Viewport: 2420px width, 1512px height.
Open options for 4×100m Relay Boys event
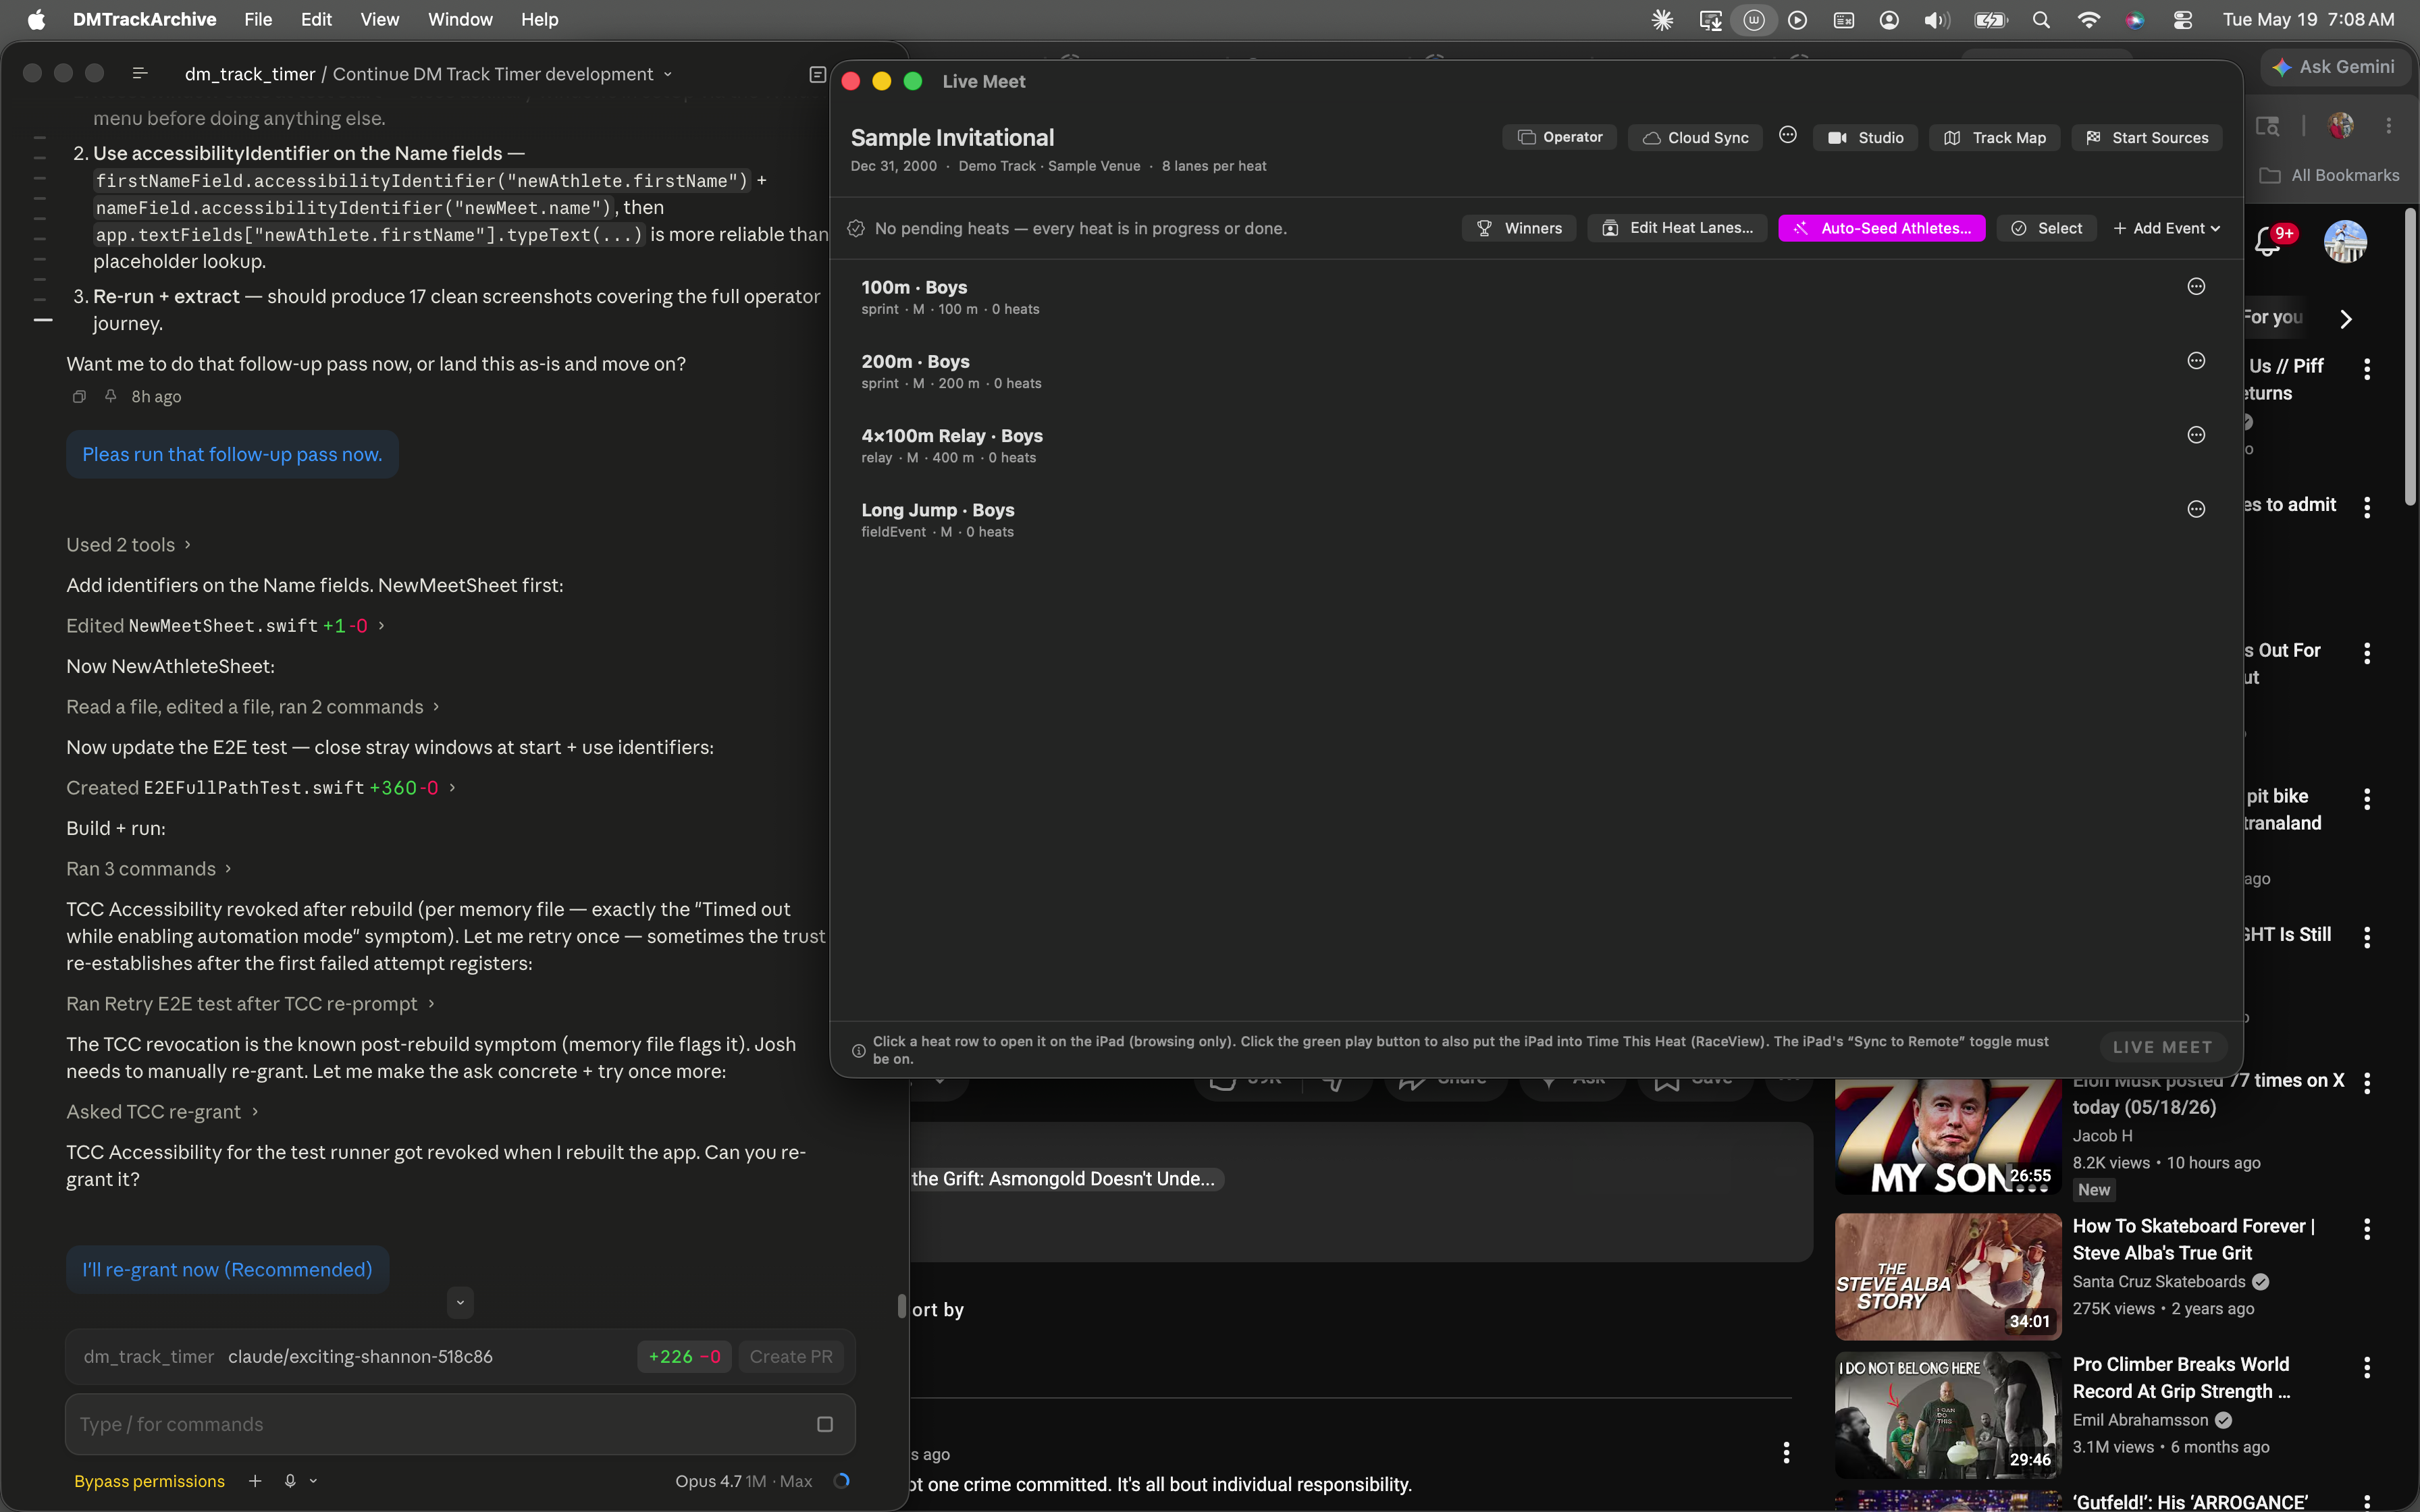point(2196,435)
